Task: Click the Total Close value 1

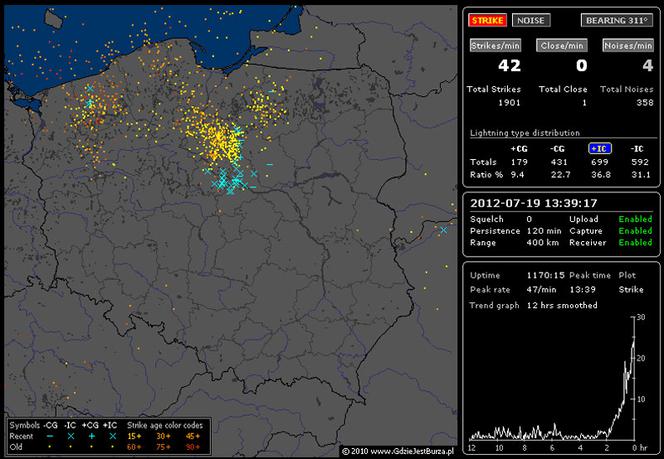Action: (x=584, y=102)
